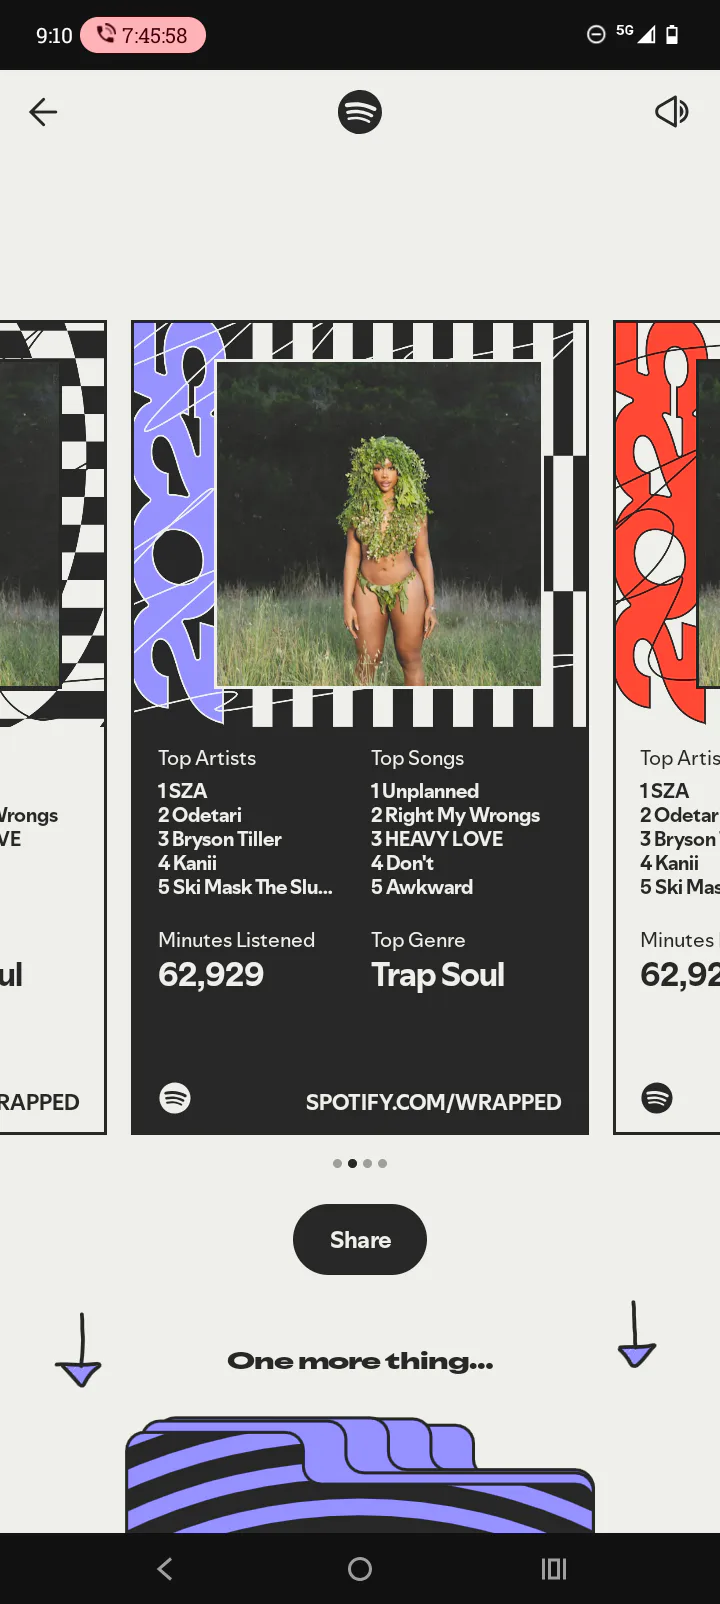This screenshot has height=1604, width=720.
Task: Select the red color card variant
Action: pos(667,727)
